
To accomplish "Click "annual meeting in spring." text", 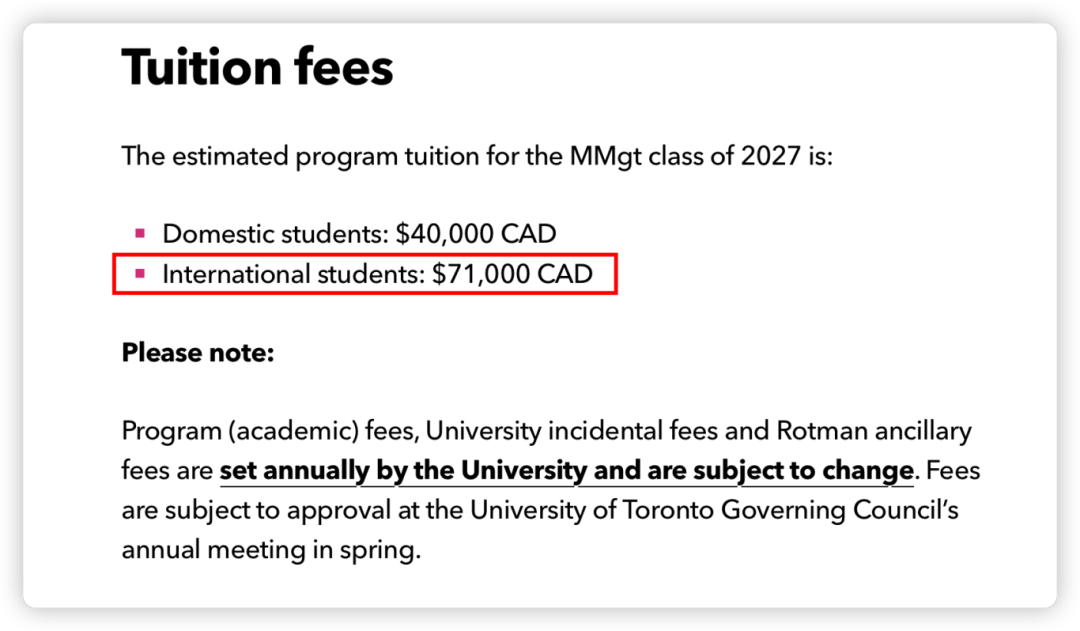I will pyautogui.click(x=267, y=550).
